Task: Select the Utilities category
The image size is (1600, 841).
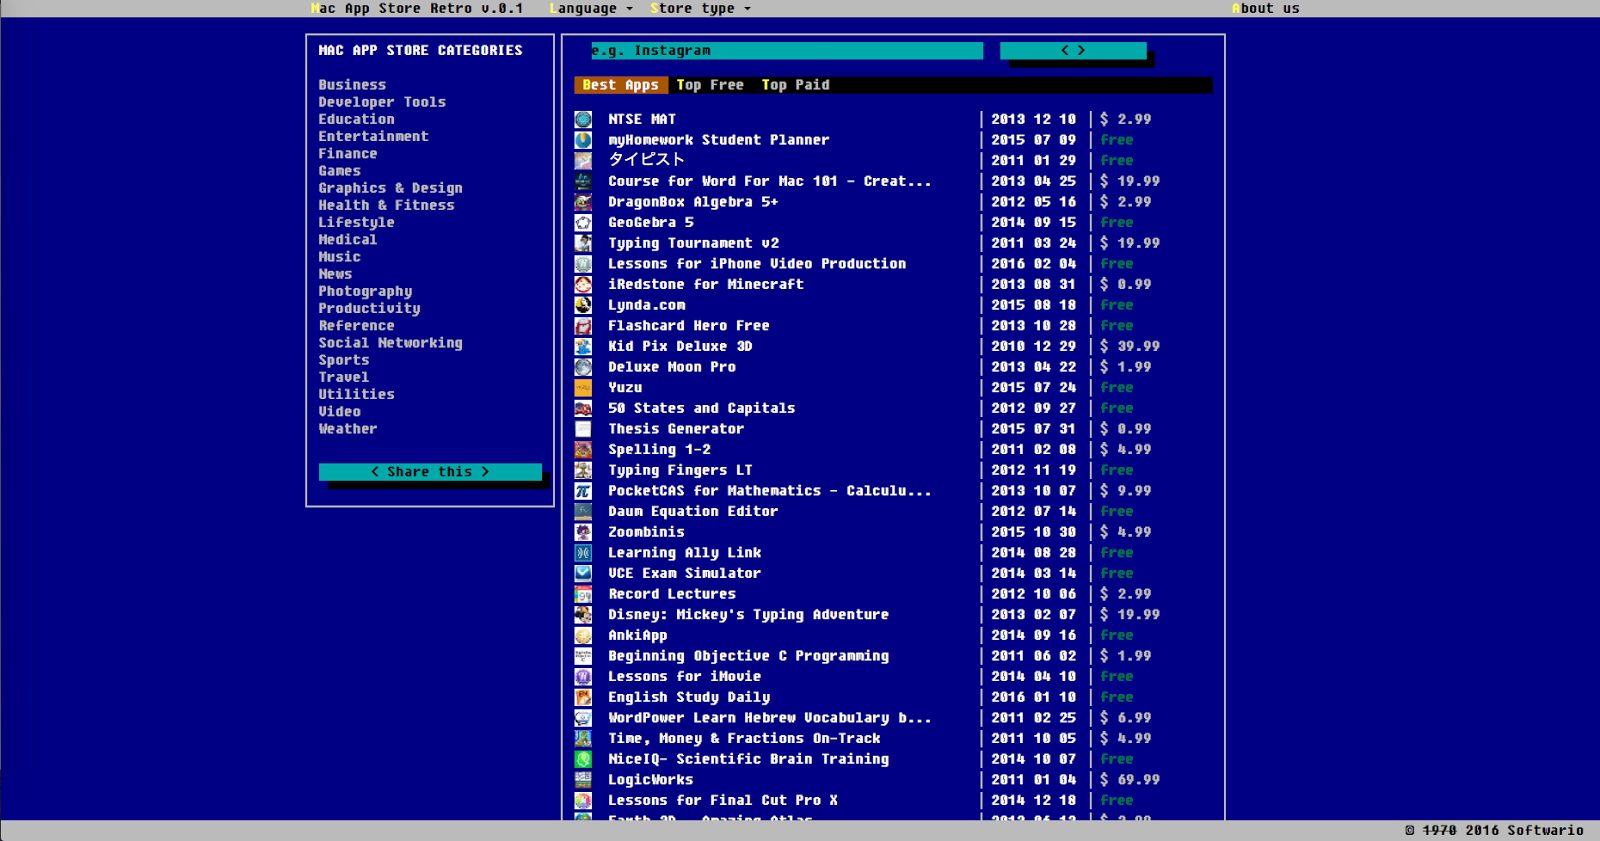Action: pos(356,394)
